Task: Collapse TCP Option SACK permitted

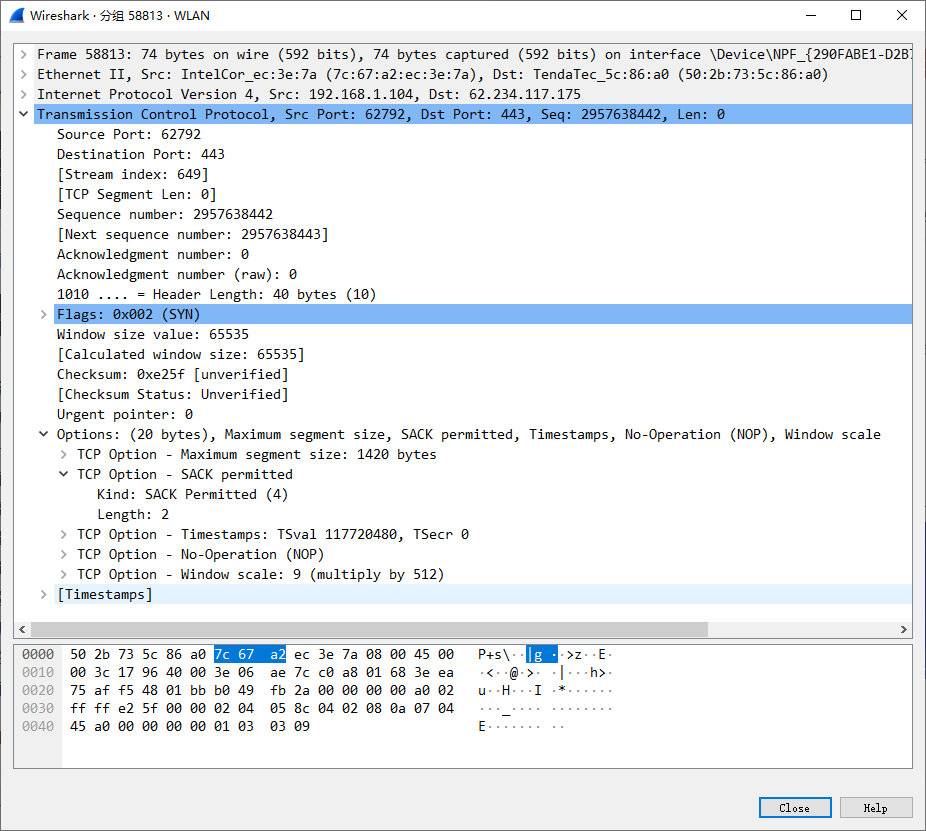Action: pyautogui.click(x=64, y=474)
